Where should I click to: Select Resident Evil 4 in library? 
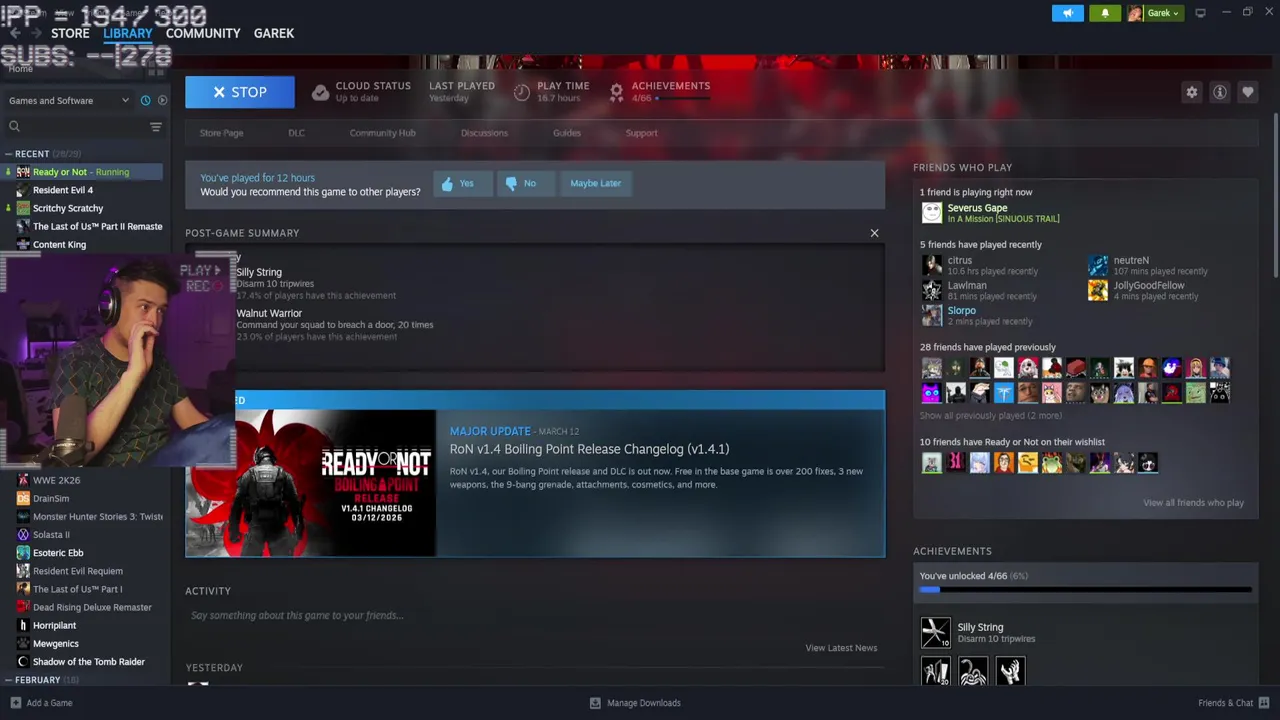(62, 190)
